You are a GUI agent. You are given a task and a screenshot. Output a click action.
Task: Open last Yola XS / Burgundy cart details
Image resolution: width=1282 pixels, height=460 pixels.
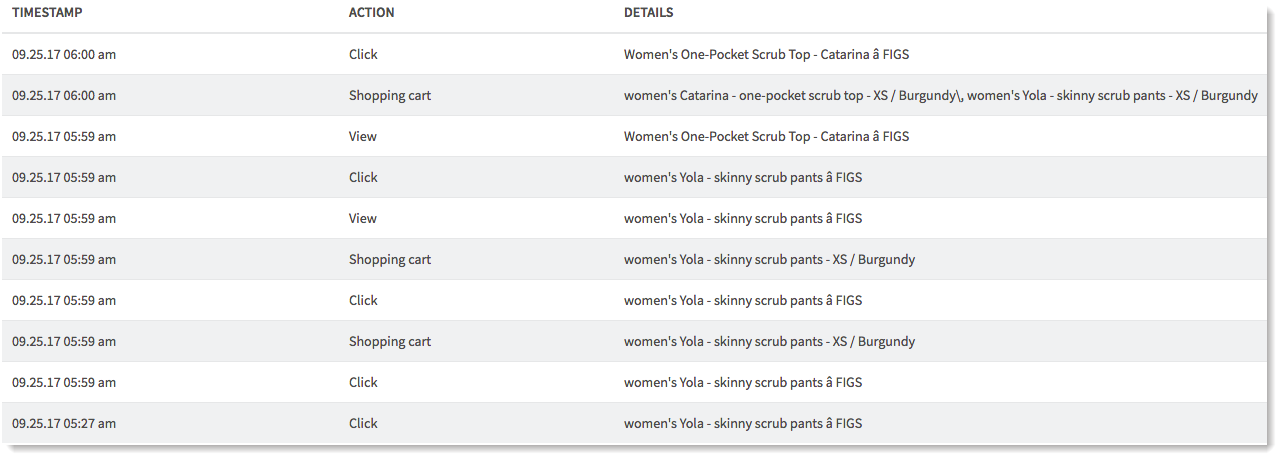click(x=769, y=342)
